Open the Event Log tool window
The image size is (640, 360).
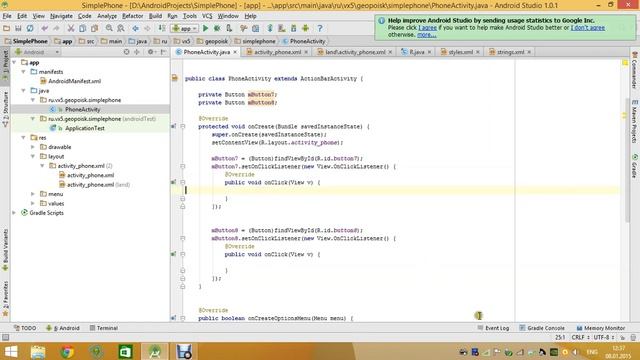[x=493, y=328]
